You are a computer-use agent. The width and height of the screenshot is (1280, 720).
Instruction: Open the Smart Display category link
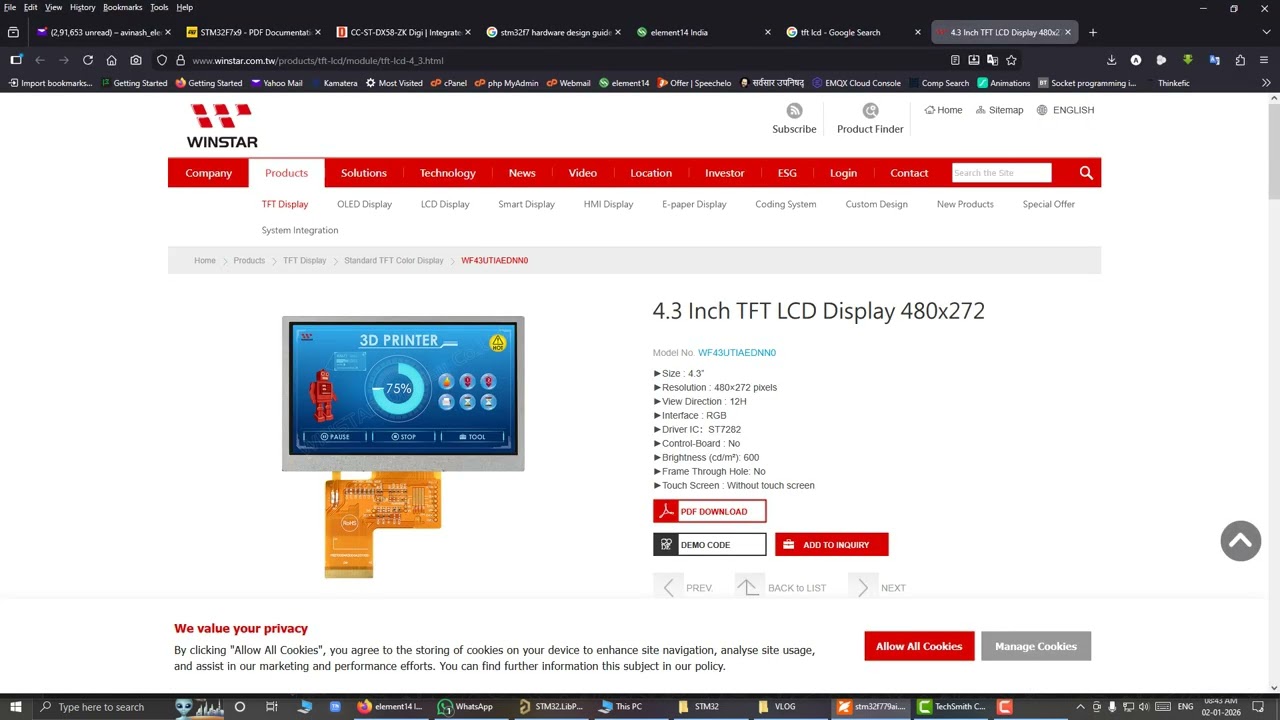pyautogui.click(x=526, y=204)
